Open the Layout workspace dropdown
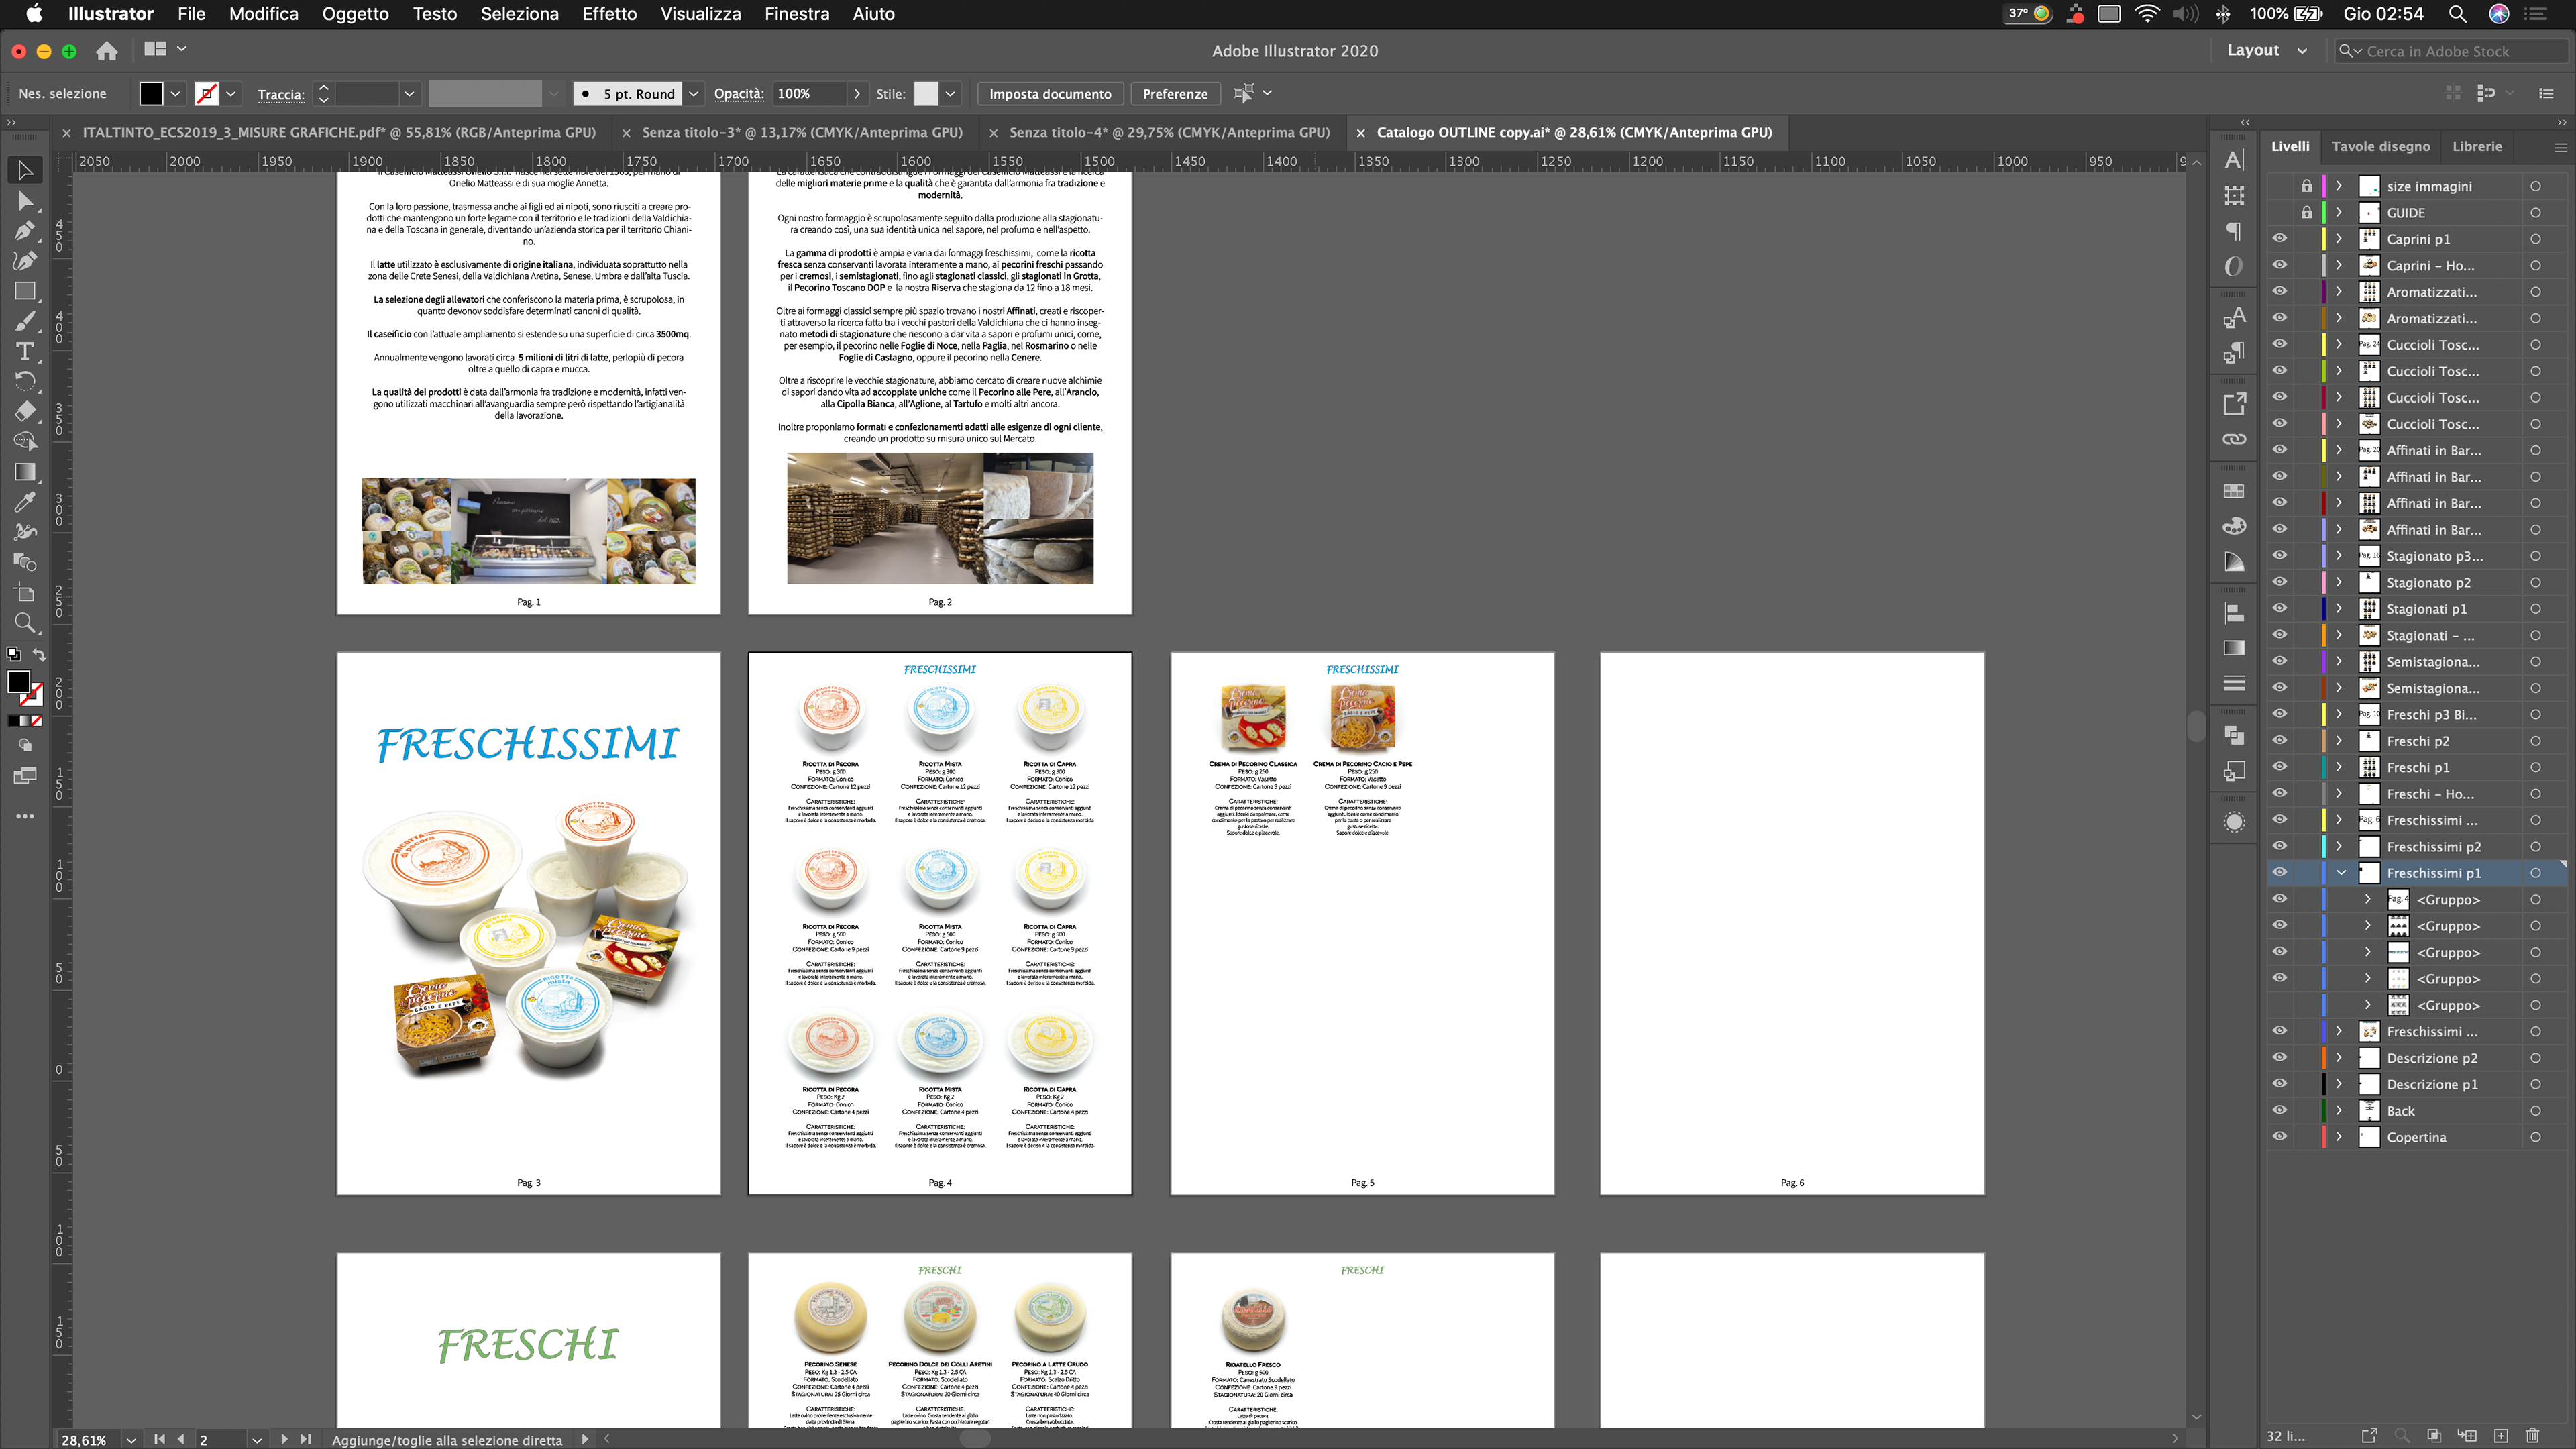This screenshot has width=2576, height=1449. click(2267, 50)
